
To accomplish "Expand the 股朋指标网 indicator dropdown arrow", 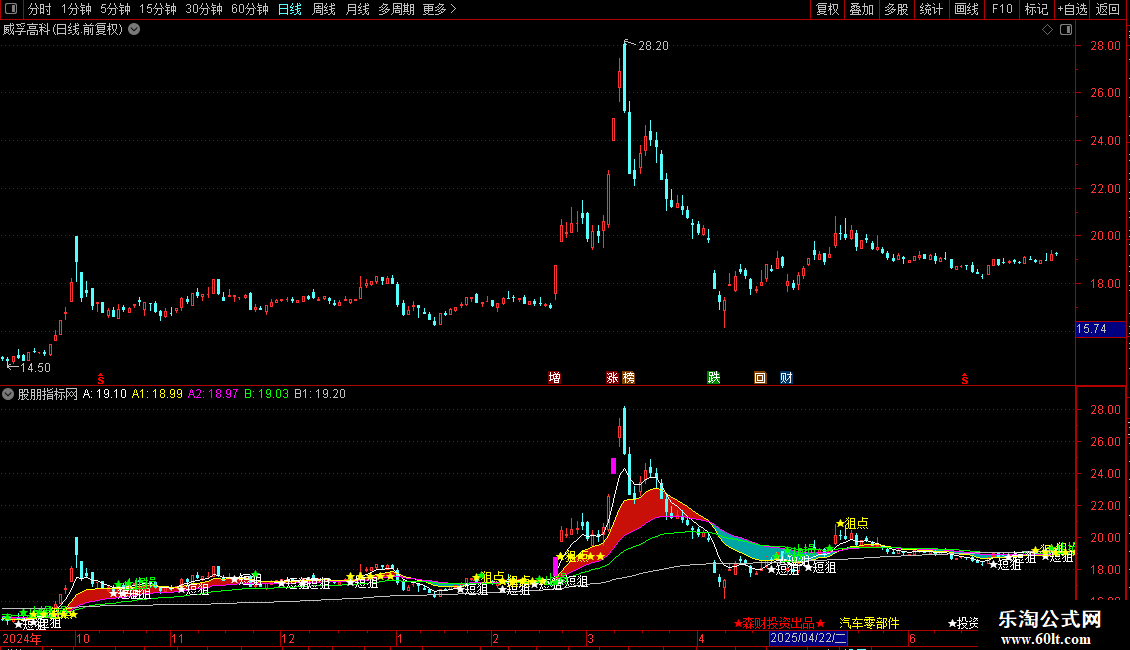I will coord(8,394).
